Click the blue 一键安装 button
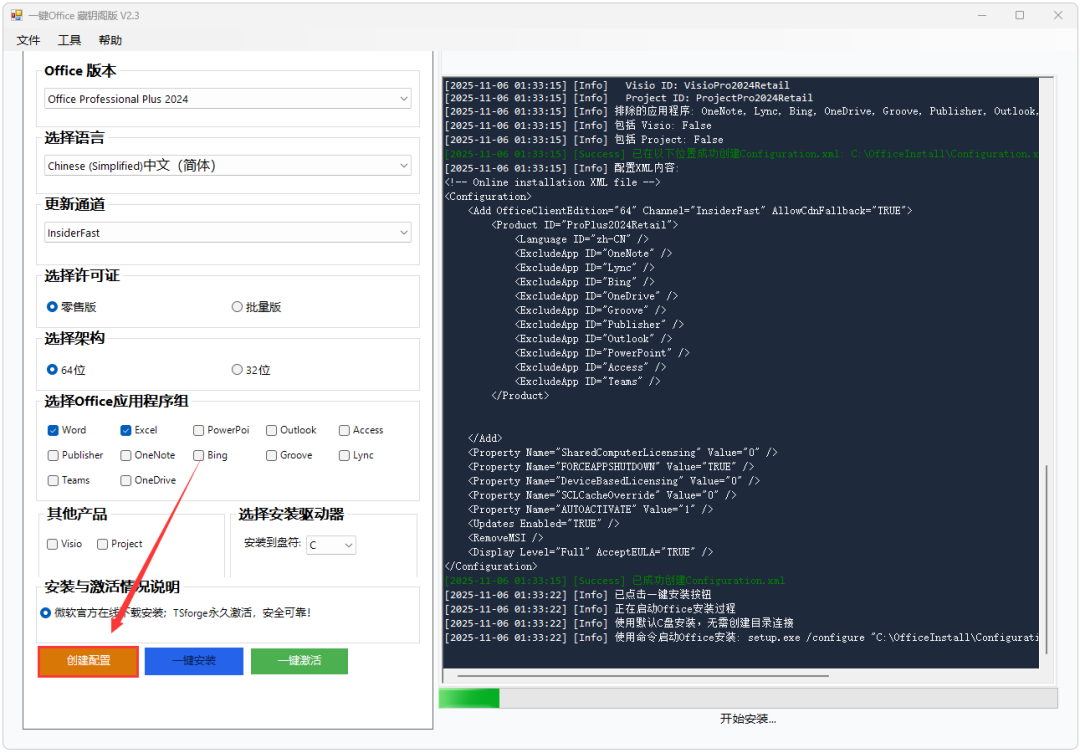Viewport: 1080px width, 753px height. [193, 661]
